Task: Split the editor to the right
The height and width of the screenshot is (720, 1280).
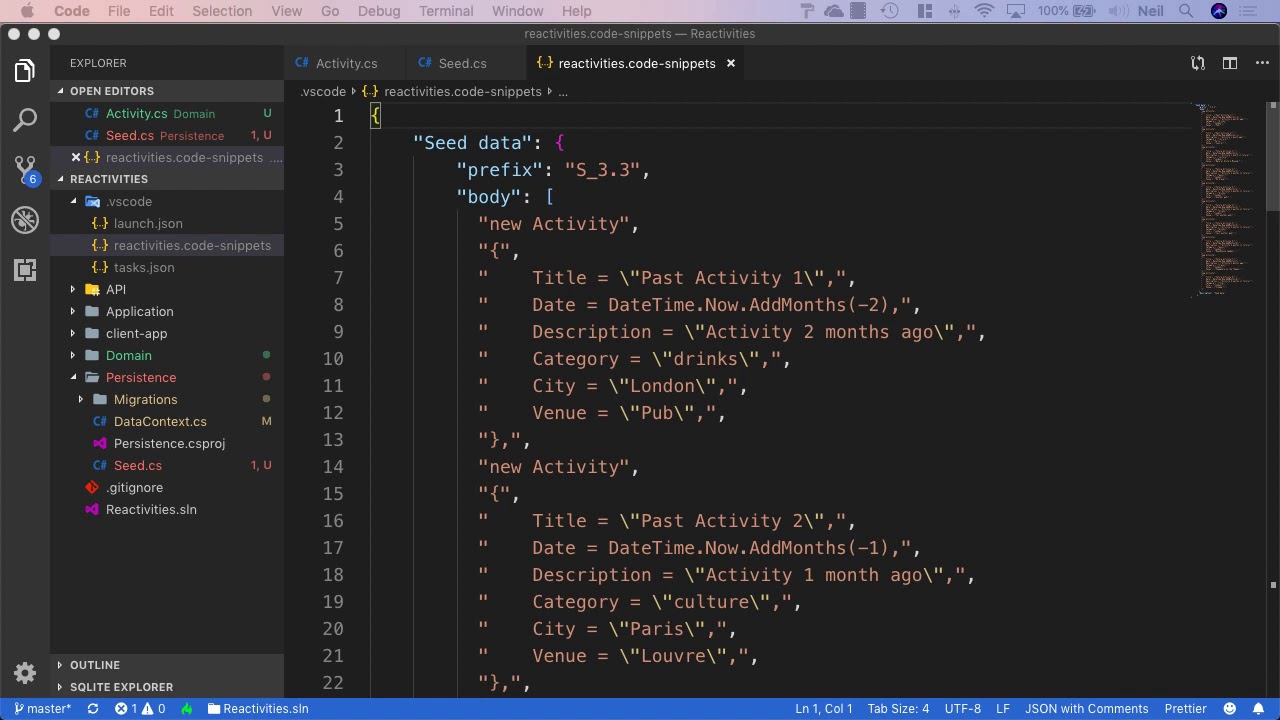Action: pos(1230,63)
